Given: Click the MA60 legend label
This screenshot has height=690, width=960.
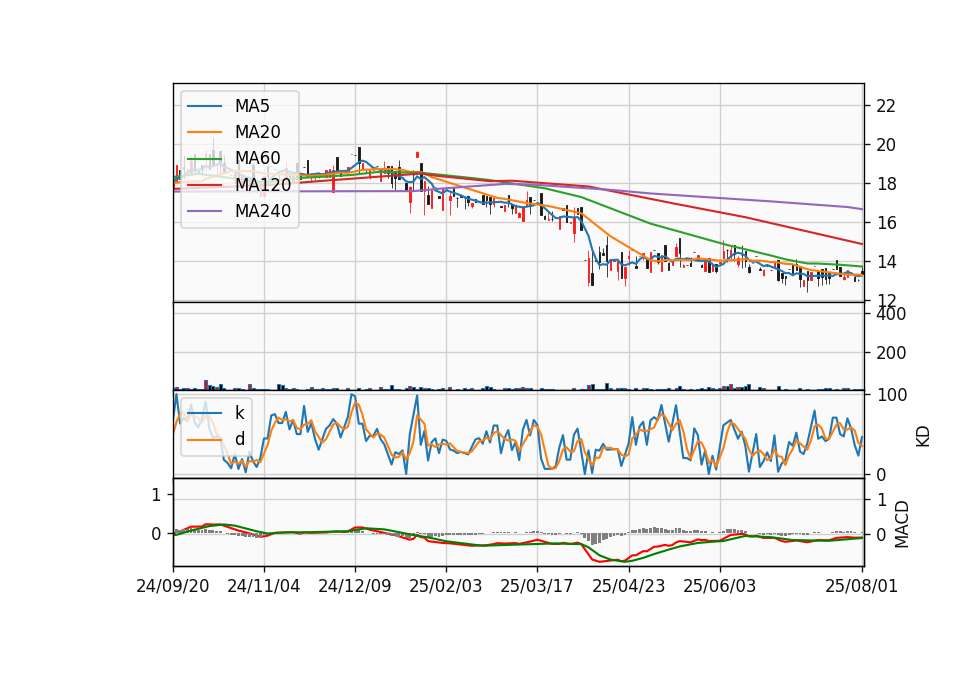Looking at the screenshot, I should [257, 158].
